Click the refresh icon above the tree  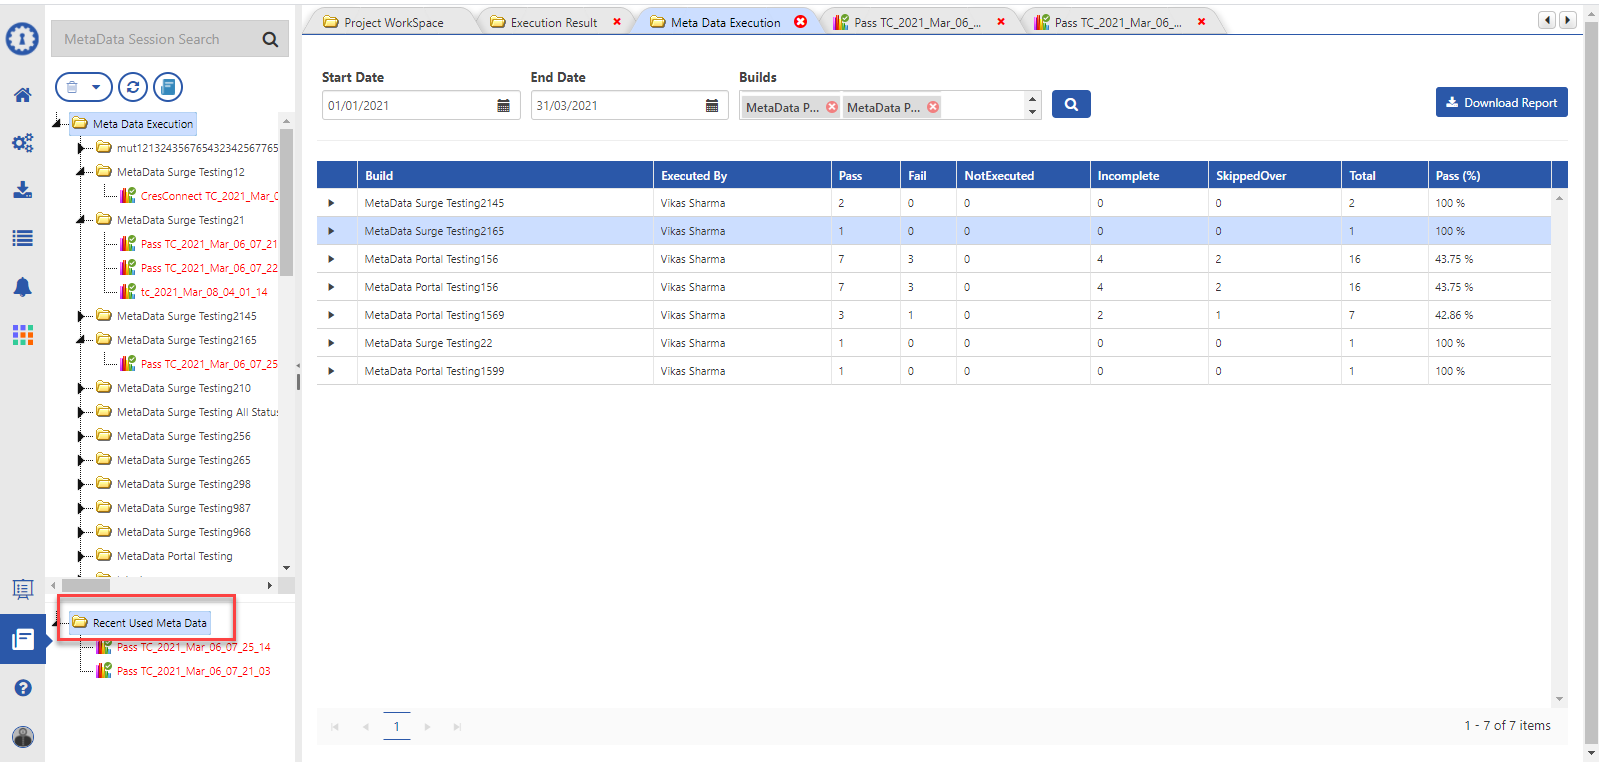(133, 87)
